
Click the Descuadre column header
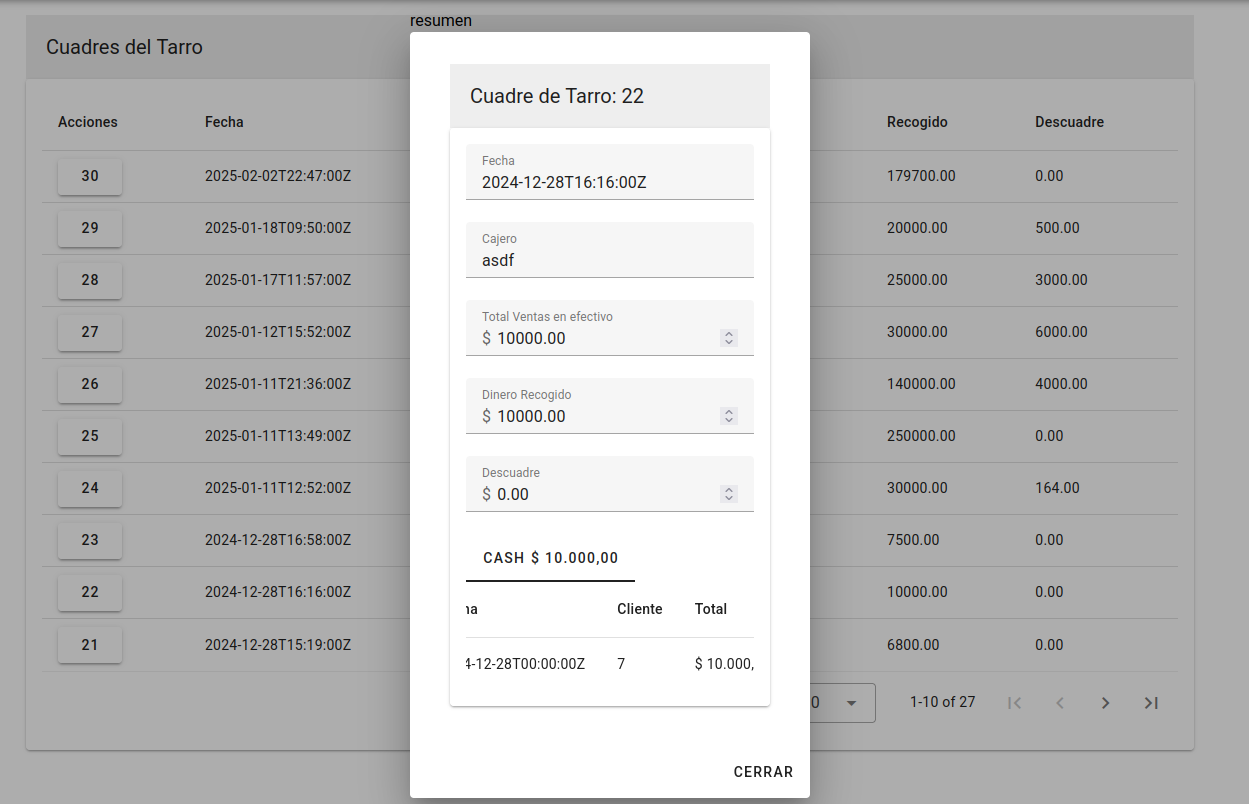tap(1069, 122)
